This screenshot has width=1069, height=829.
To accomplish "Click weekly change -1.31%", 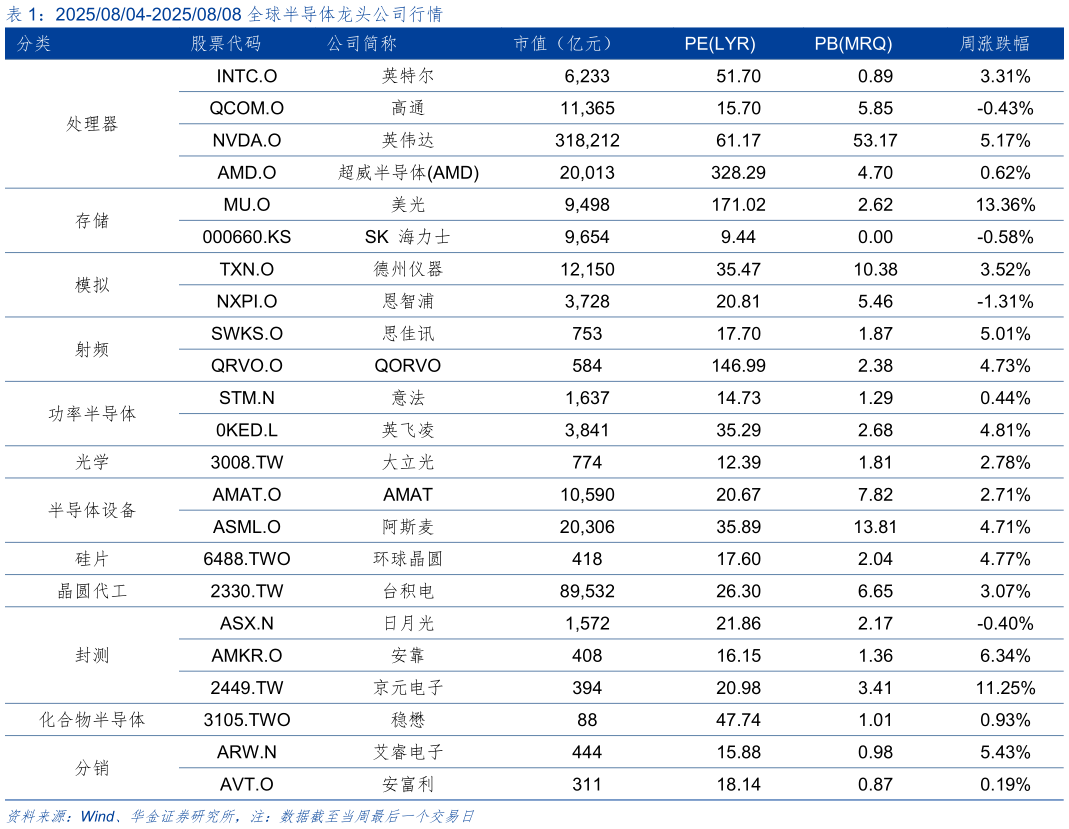I will pos(1006,301).
